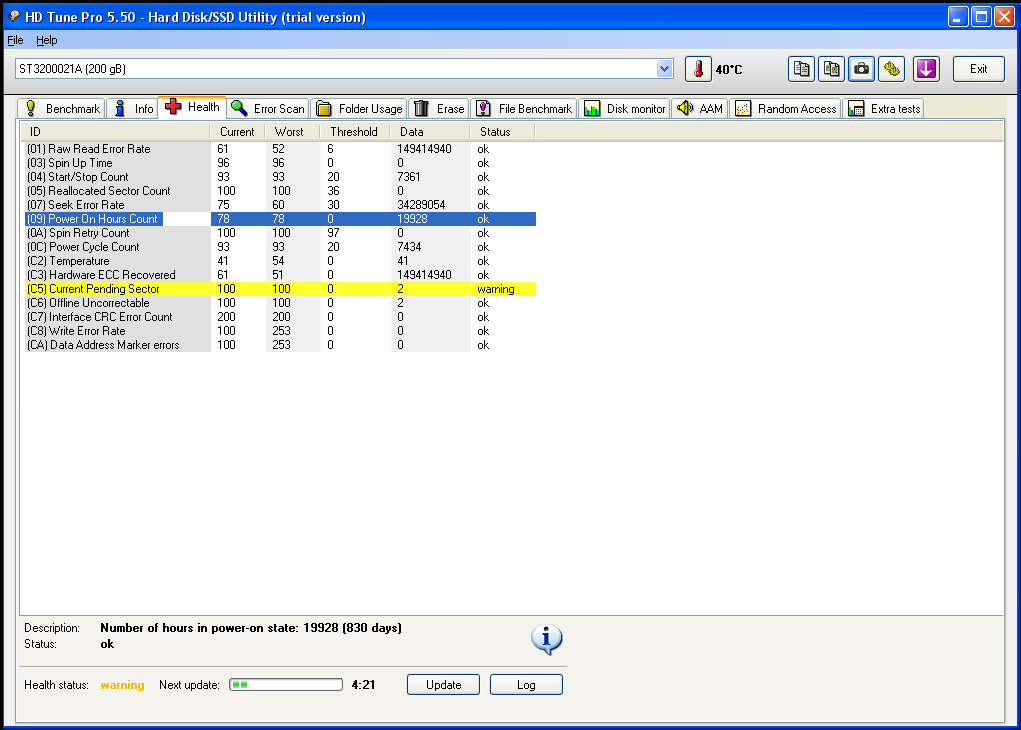Click the next update progress bar

[286, 684]
